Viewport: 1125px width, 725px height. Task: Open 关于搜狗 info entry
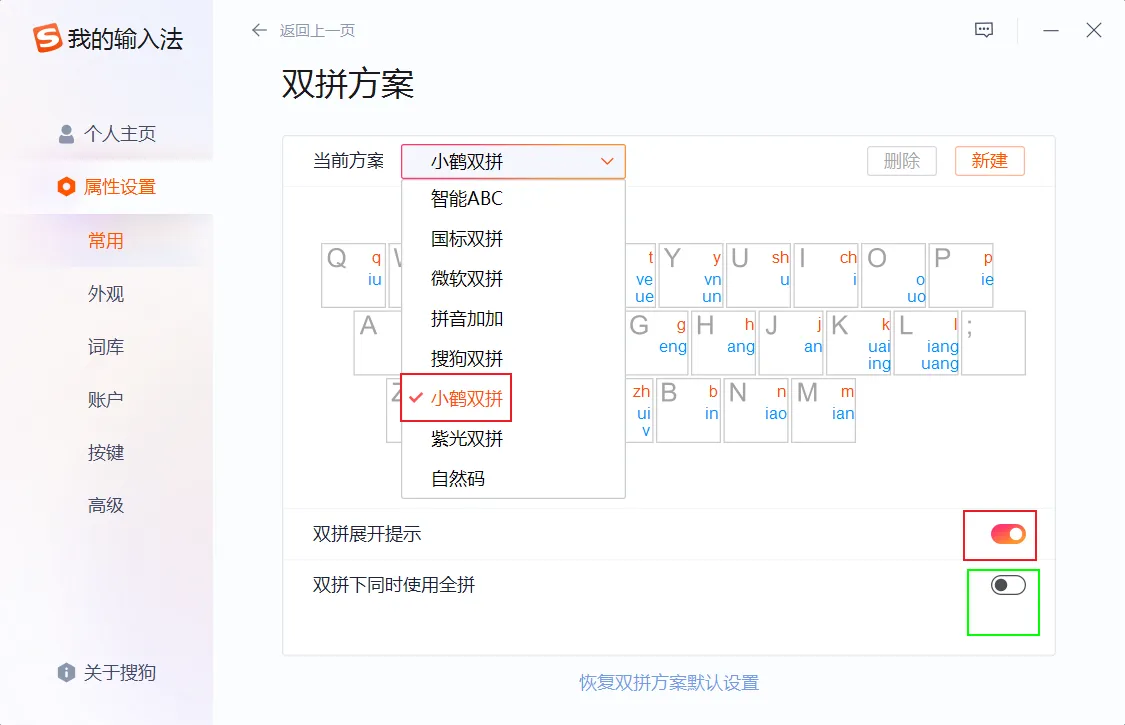107,673
